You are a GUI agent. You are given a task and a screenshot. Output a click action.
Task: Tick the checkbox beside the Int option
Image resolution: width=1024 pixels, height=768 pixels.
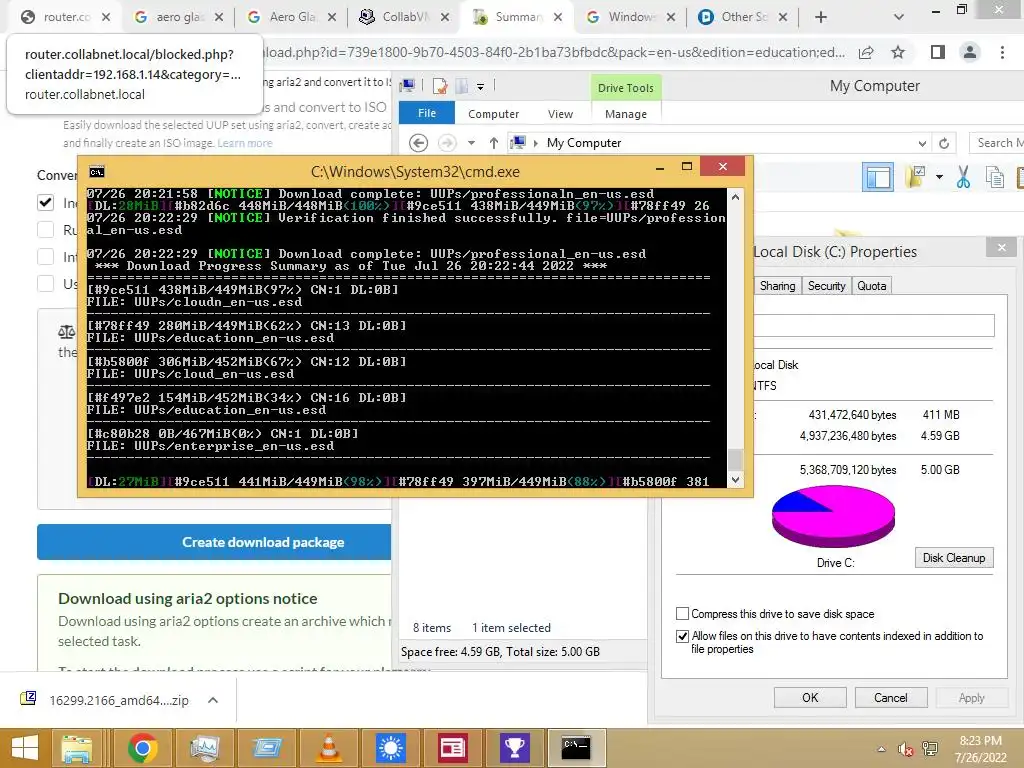45,257
